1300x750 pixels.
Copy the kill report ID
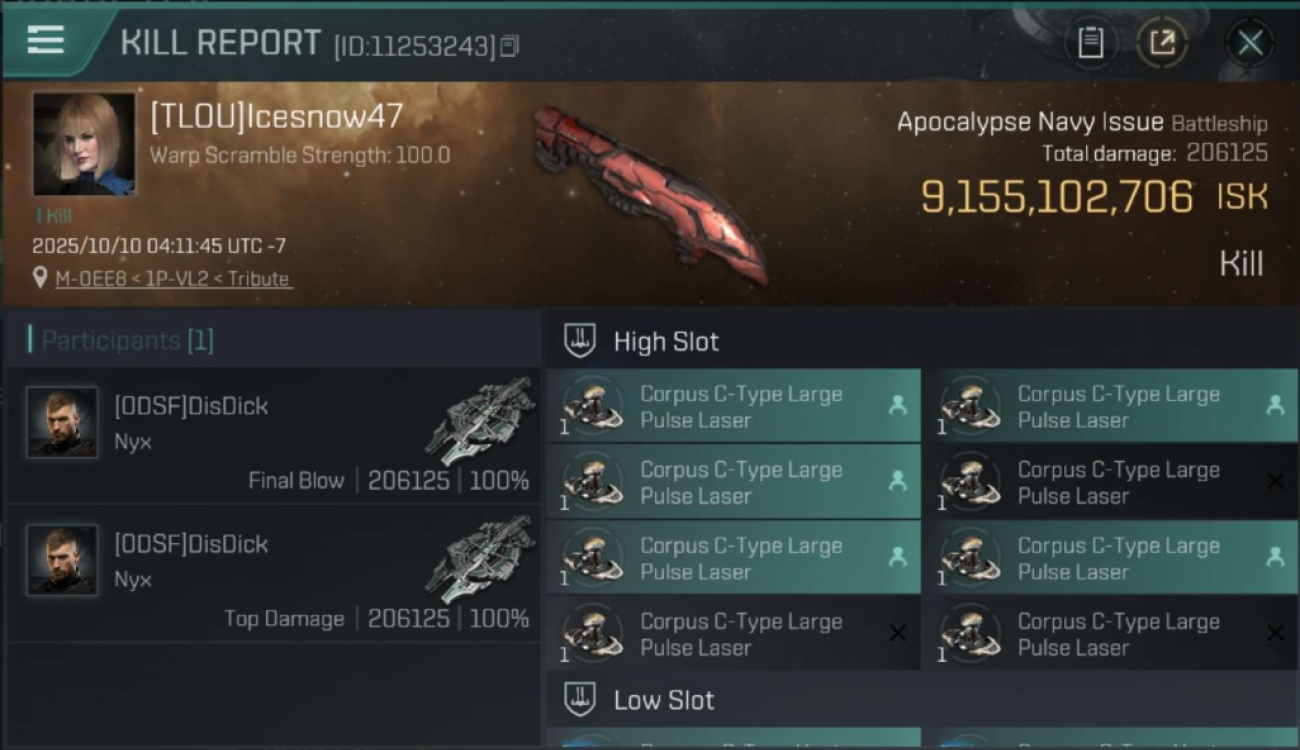(510, 46)
